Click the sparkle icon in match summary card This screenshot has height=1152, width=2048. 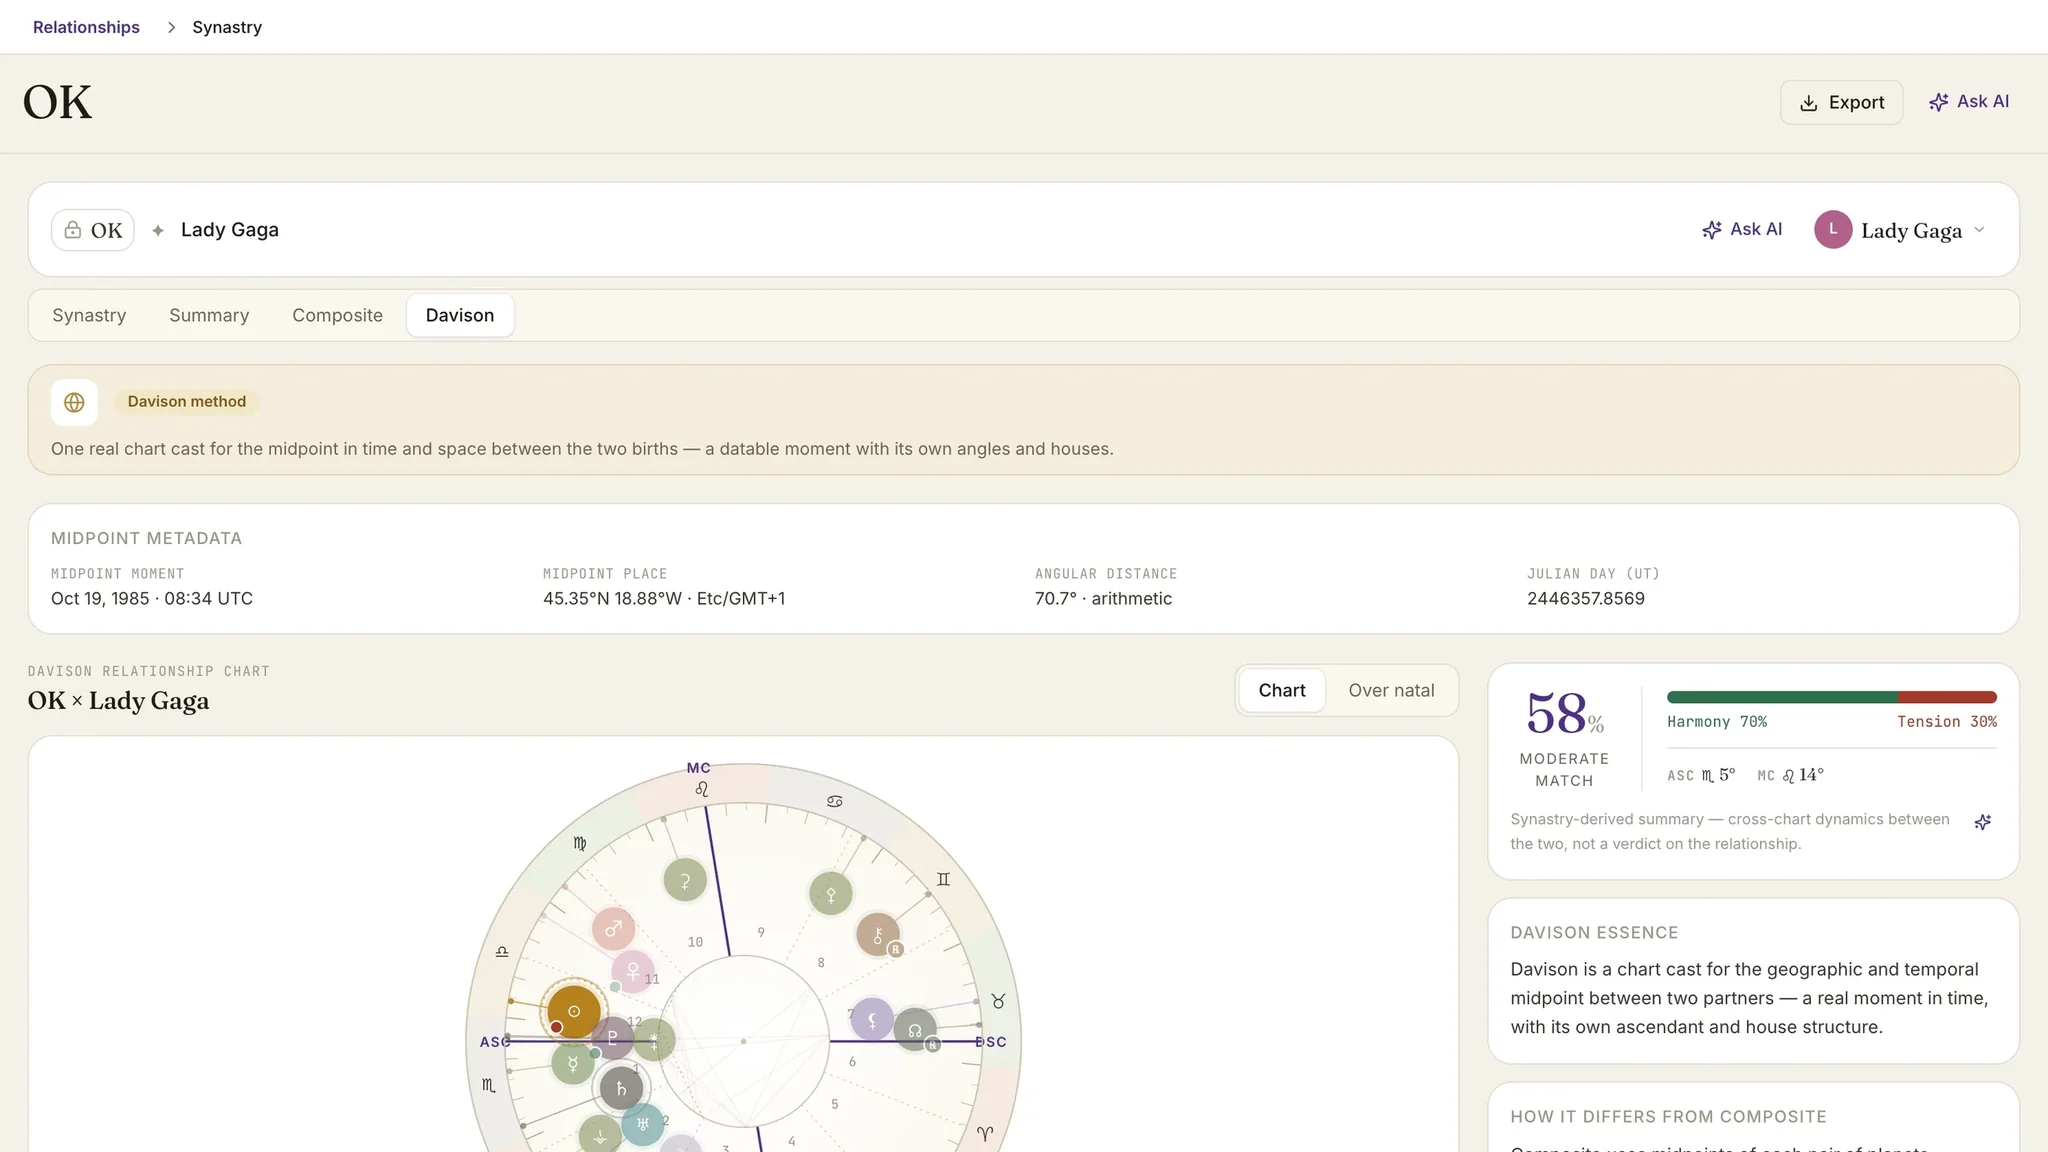tap(1983, 822)
